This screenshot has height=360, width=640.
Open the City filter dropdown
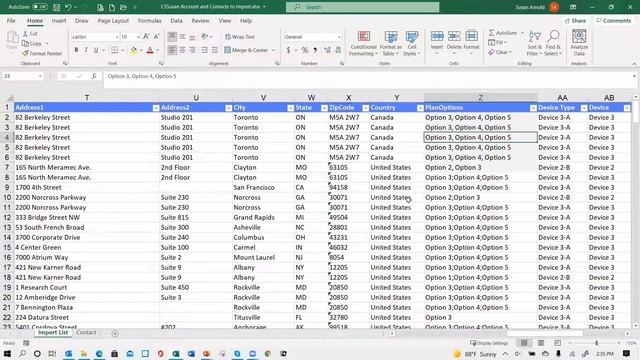290,108
